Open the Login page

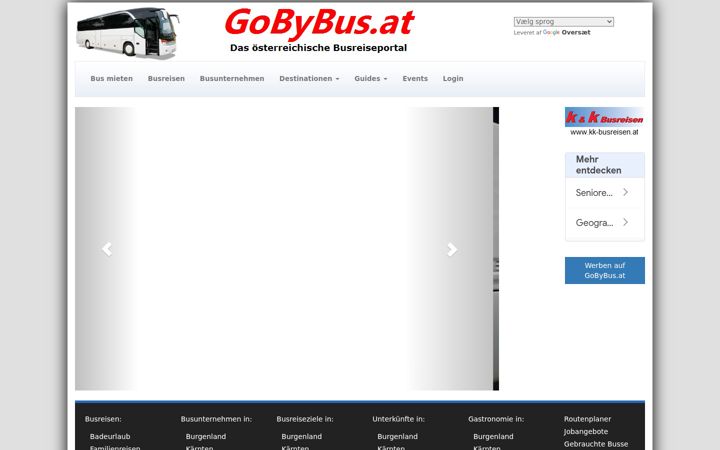(453, 79)
